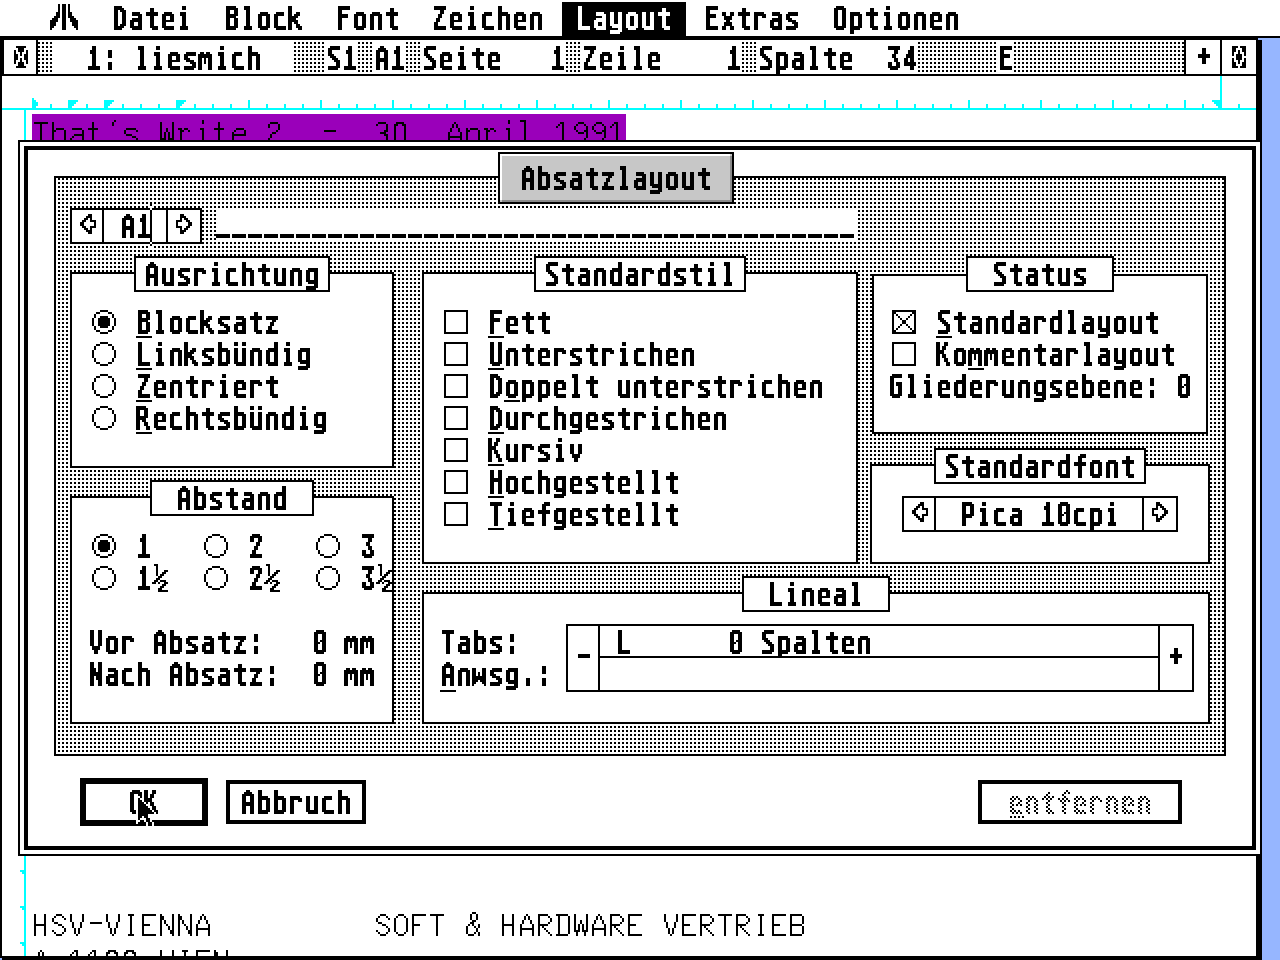Select Linksbündig alignment
1280x960 pixels.
click(104, 355)
